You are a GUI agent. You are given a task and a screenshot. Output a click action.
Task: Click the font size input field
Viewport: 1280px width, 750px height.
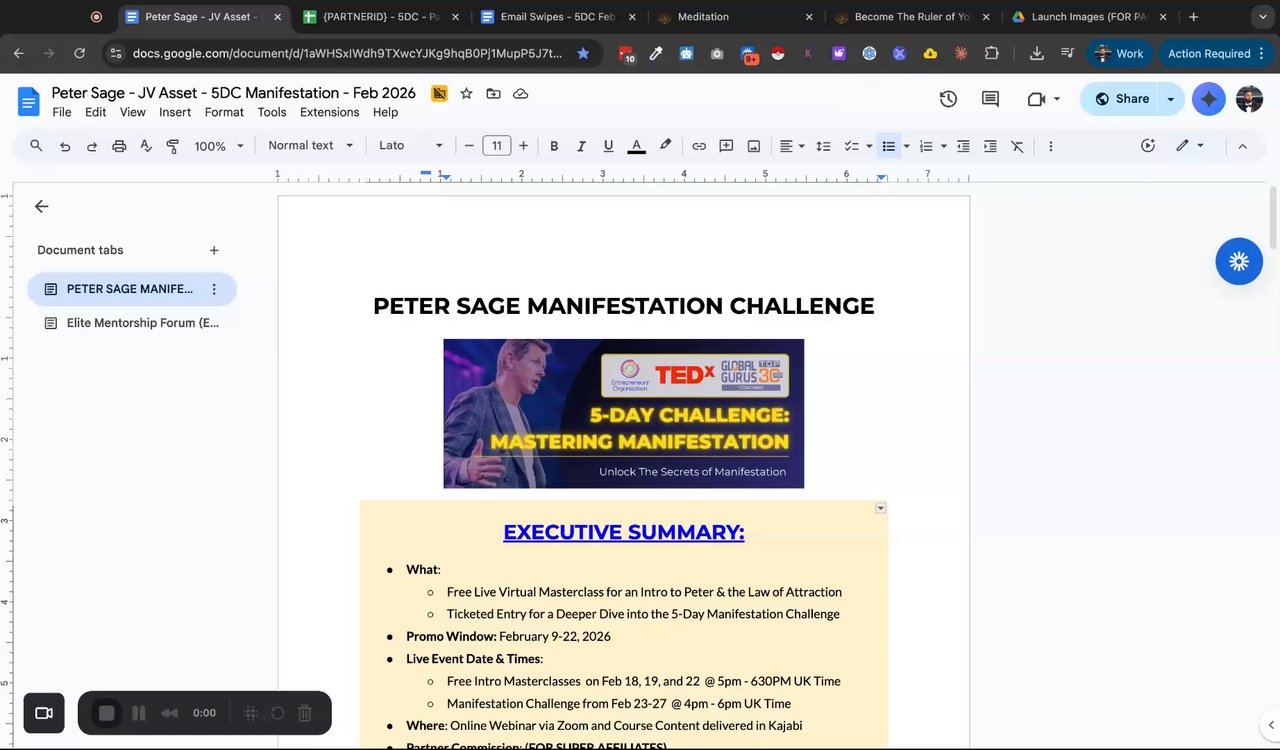tap(497, 146)
